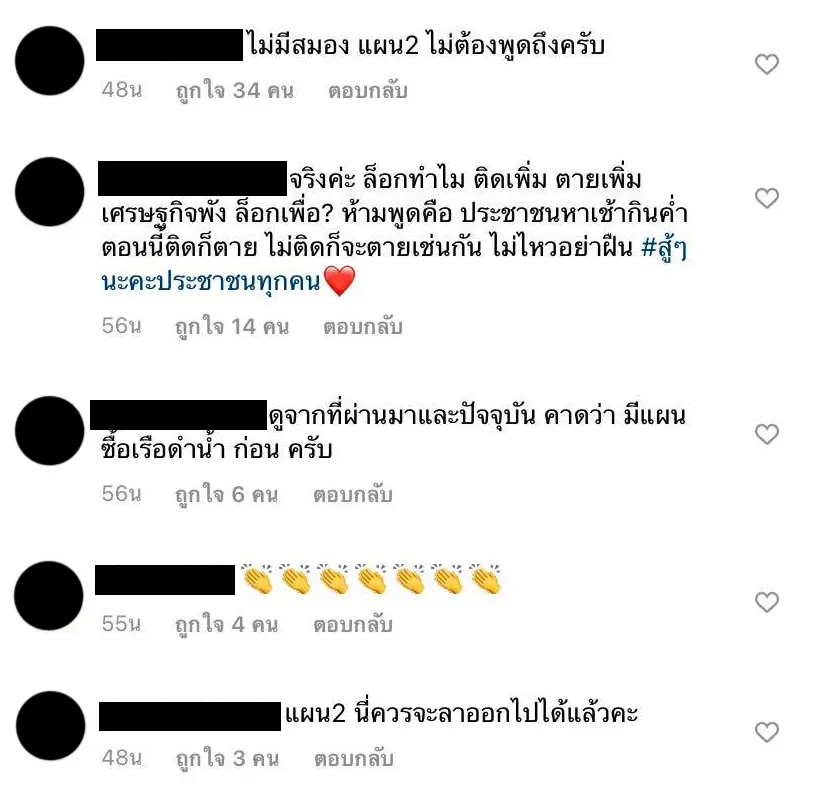Viewport: 823px width, 810px height.
Task: Open avatar of the submarine comment author
Action: click(x=50, y=430)
